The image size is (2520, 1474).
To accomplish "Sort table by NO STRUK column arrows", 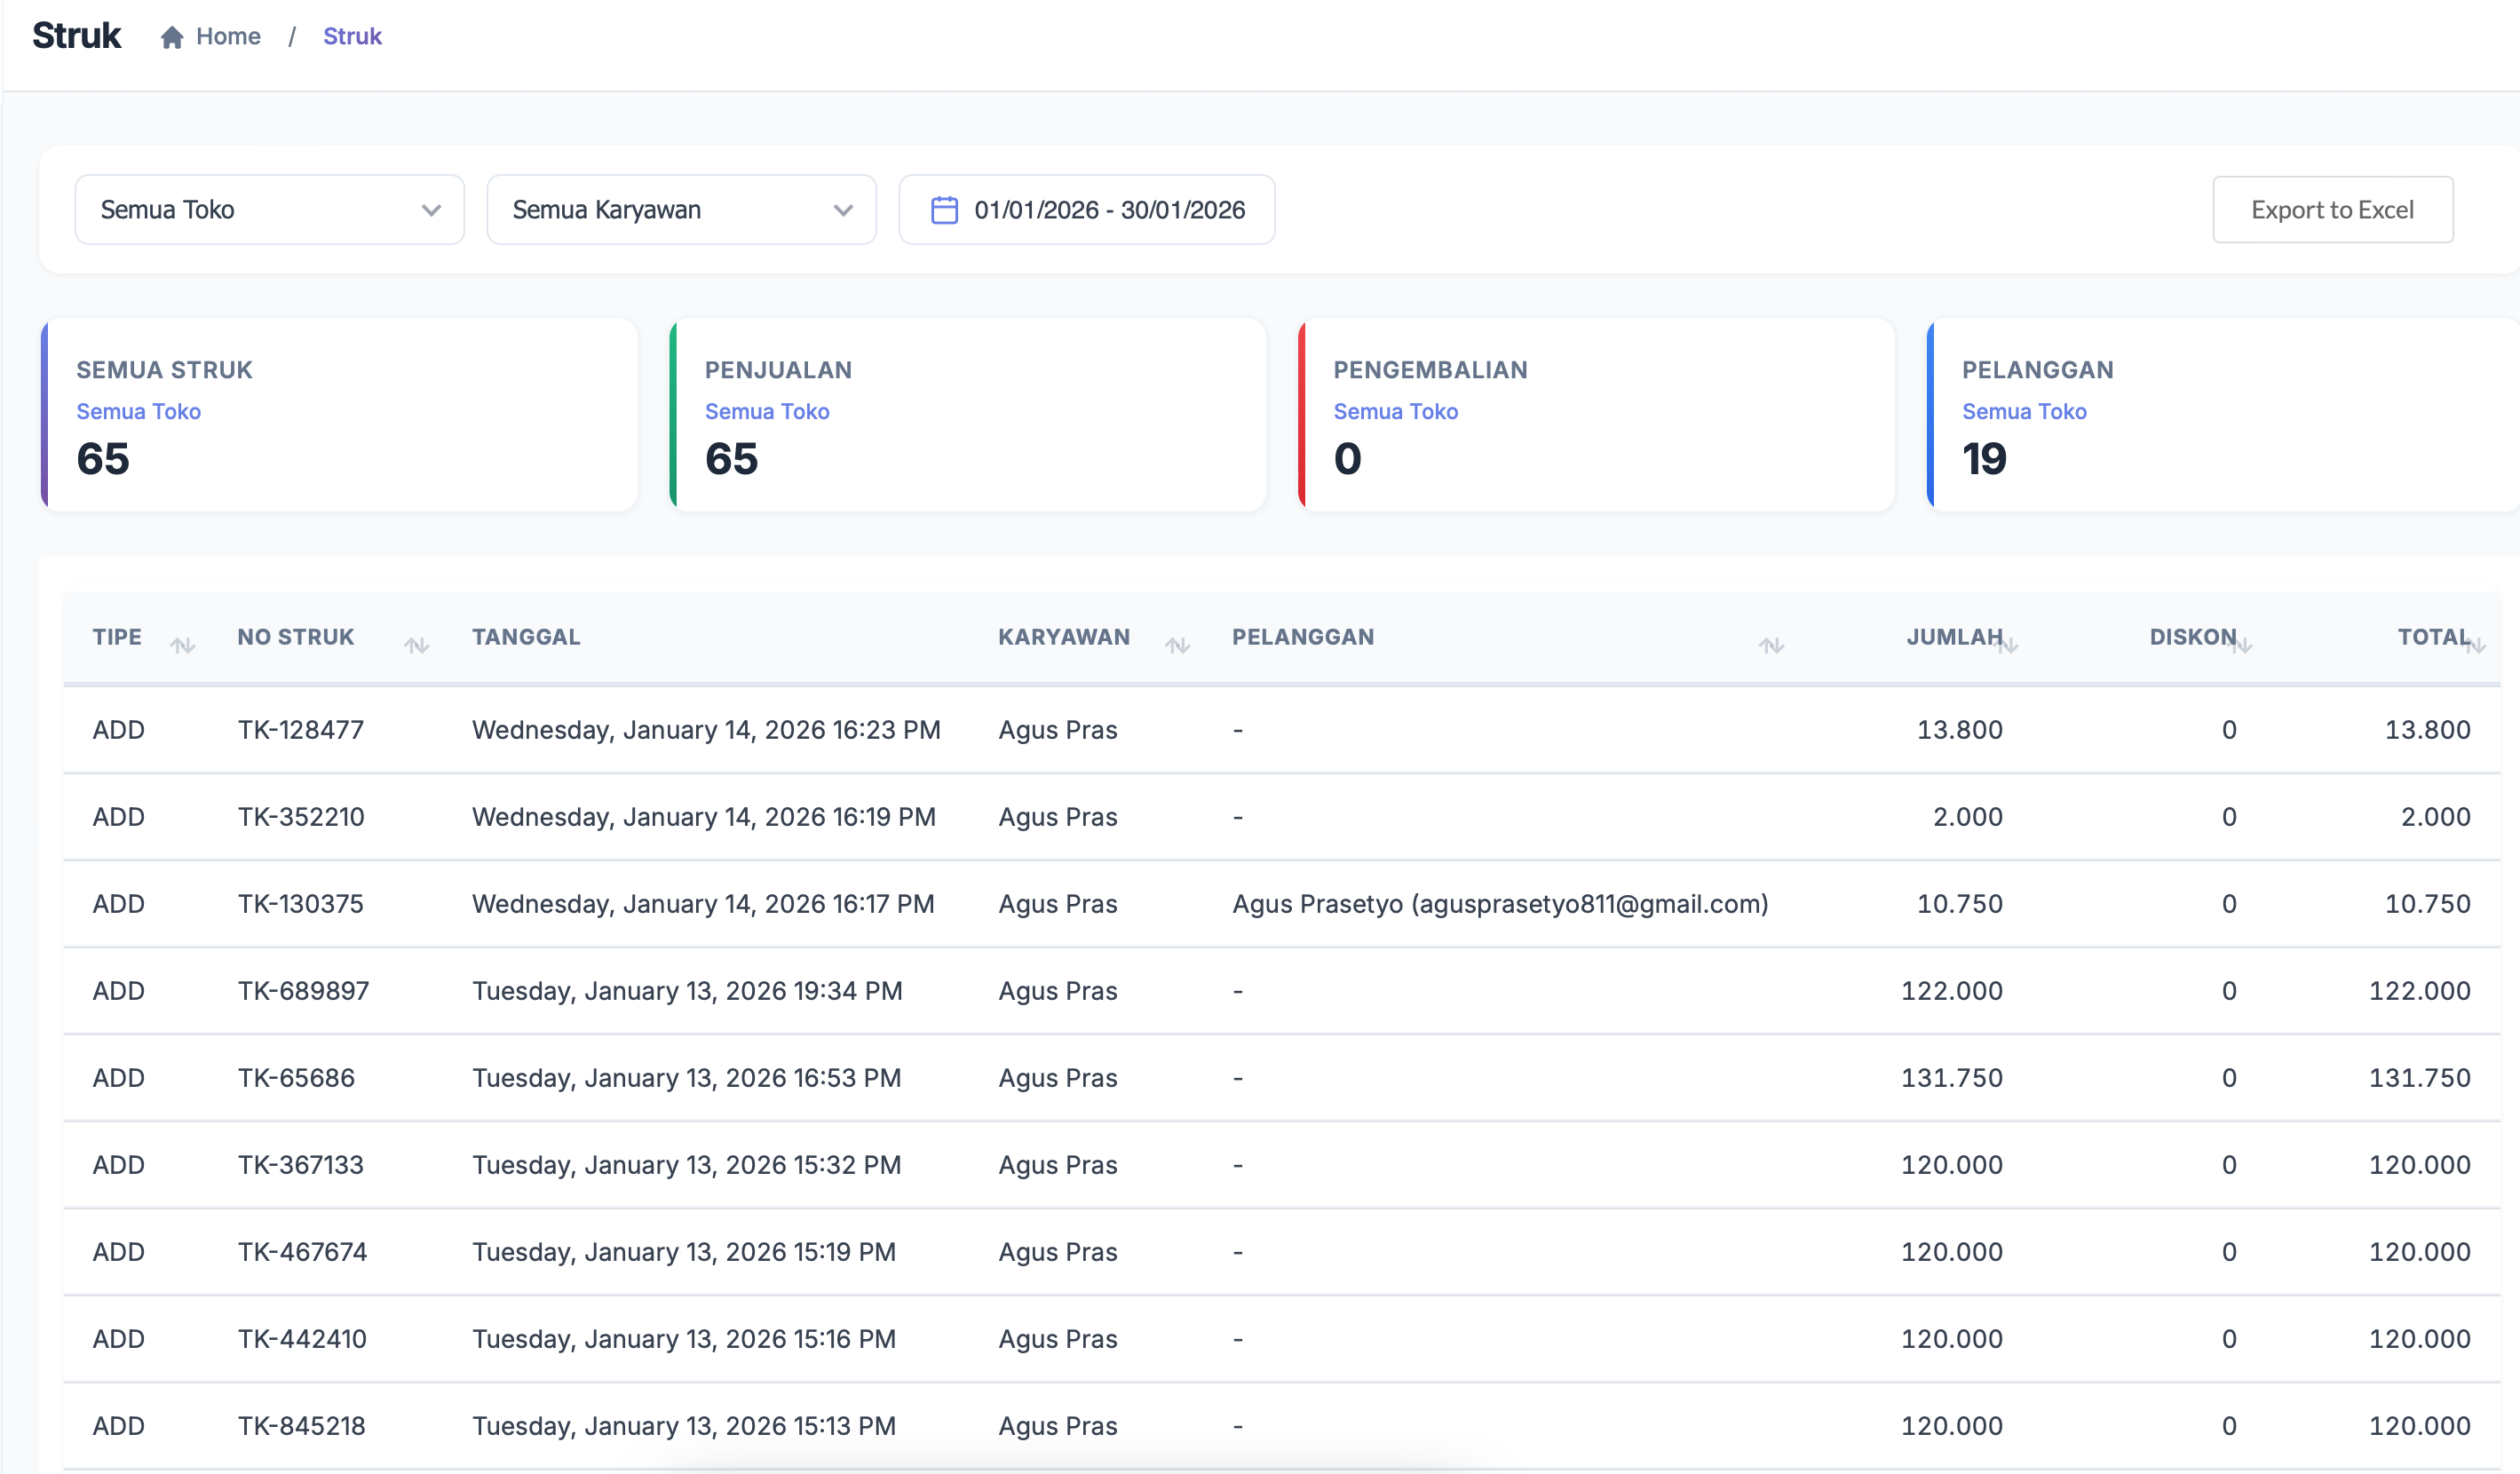I will 416,646.
